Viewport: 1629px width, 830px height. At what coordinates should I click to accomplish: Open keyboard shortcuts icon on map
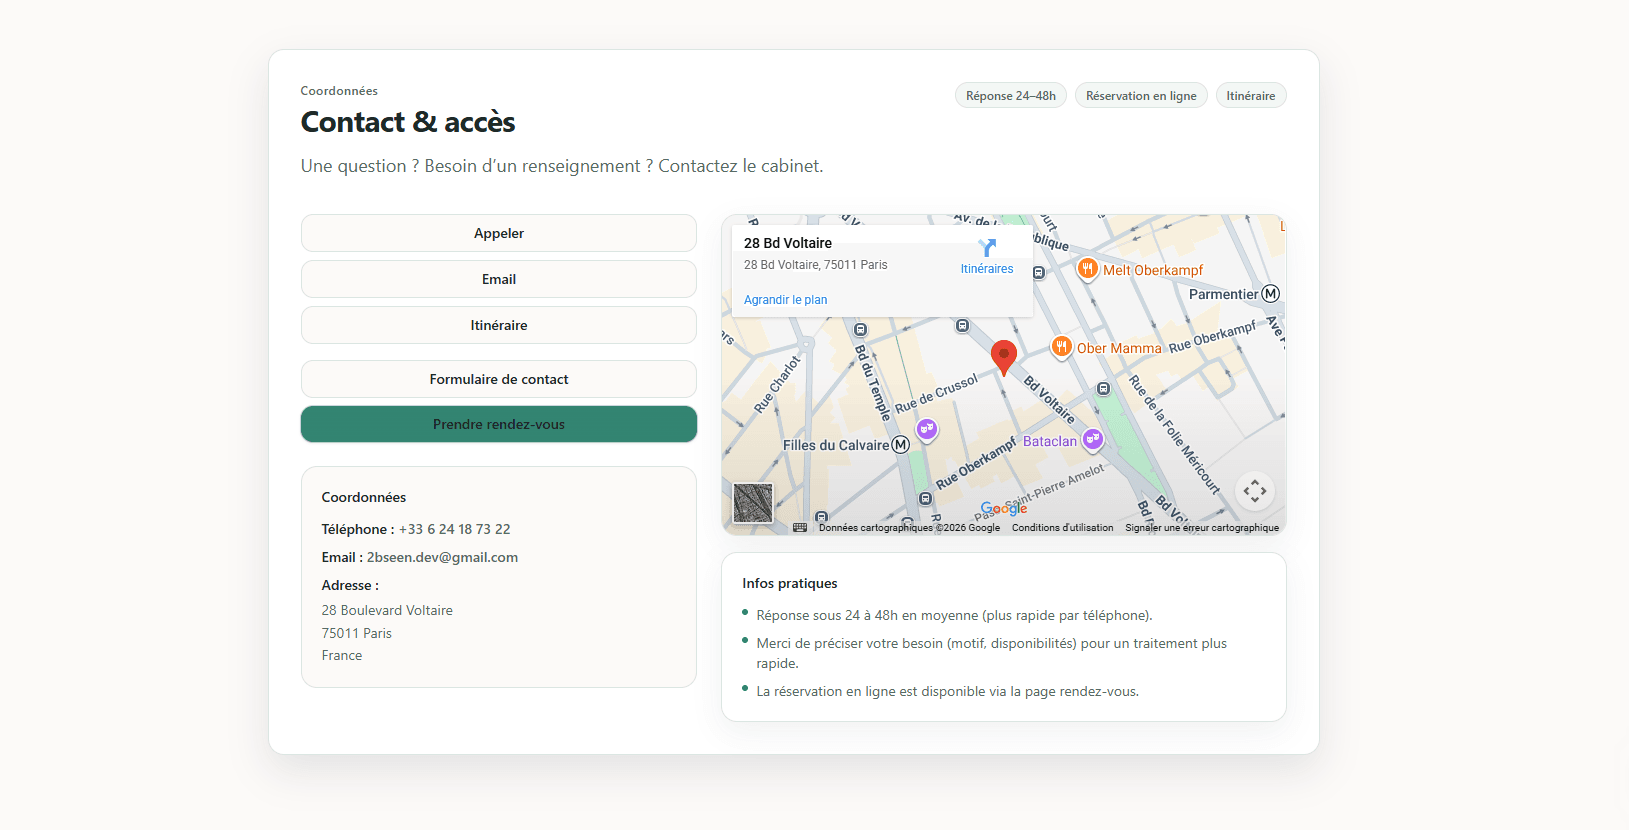[x=800, y=527]
